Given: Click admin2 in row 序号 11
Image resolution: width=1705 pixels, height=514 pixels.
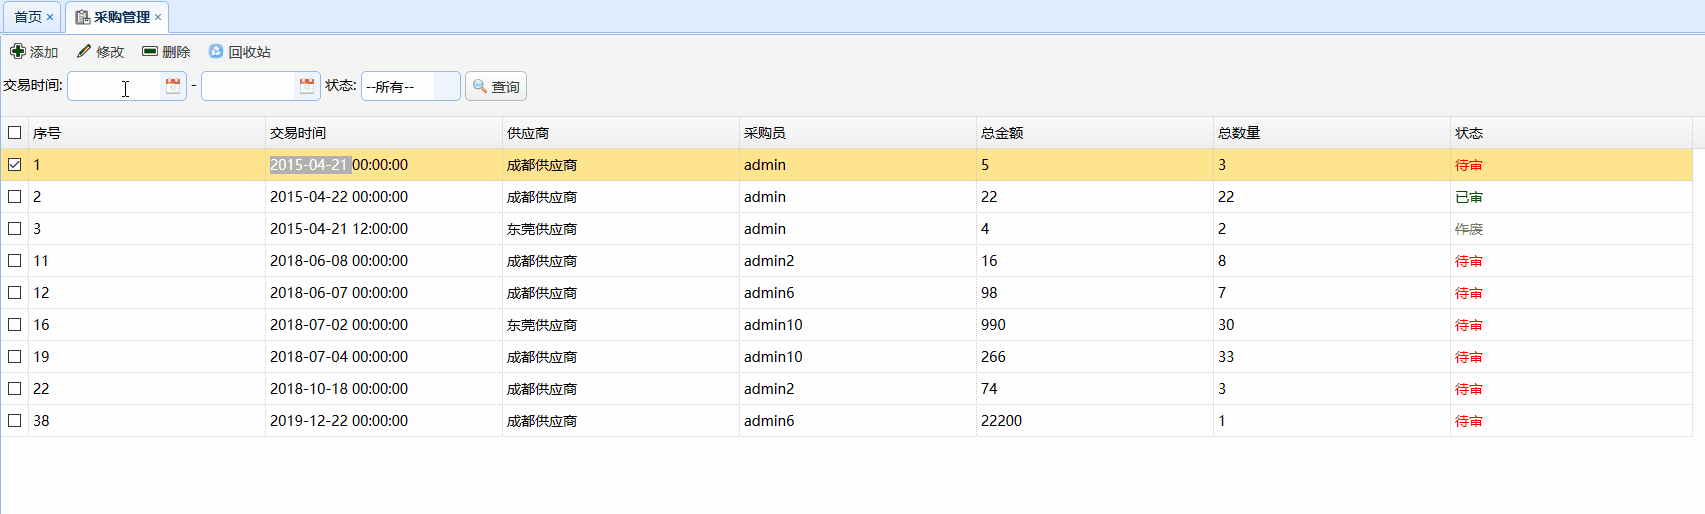Looking at the screenshot, I should [769, 261].
